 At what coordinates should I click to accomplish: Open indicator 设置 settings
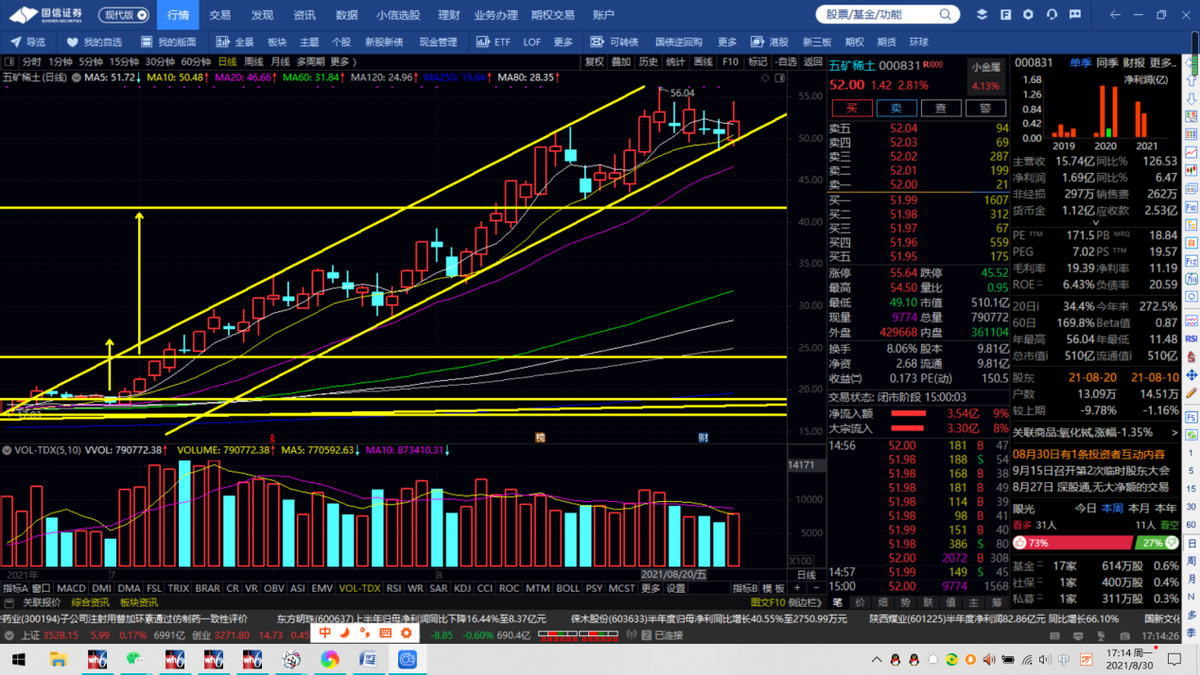point(676,589)
